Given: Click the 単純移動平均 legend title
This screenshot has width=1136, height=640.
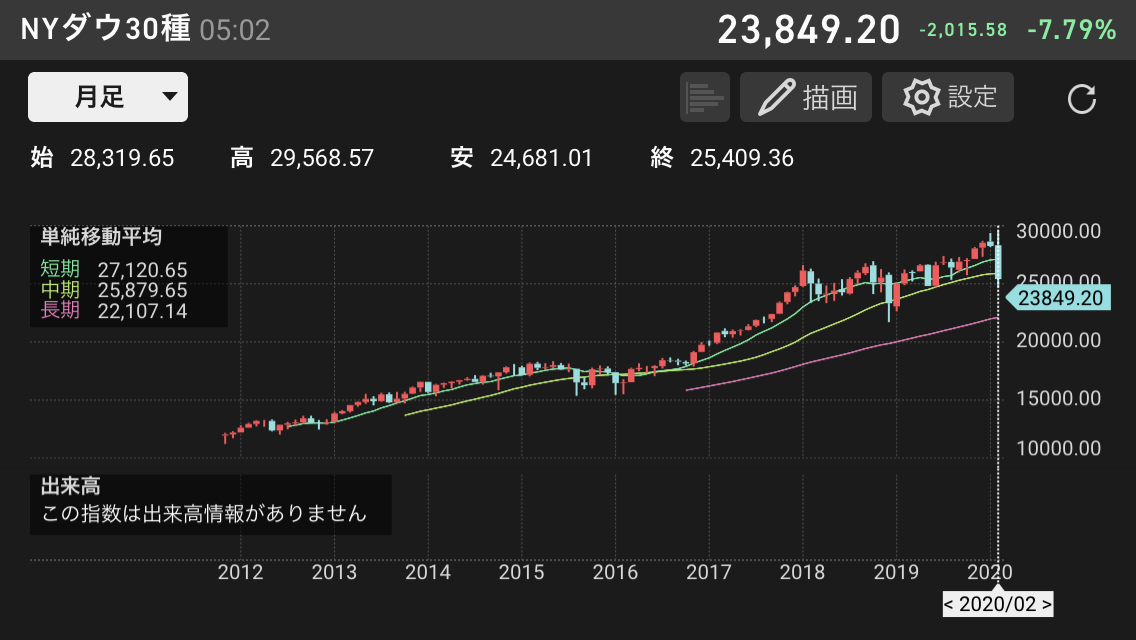Looking at the screenshot, I should [101, 237].
